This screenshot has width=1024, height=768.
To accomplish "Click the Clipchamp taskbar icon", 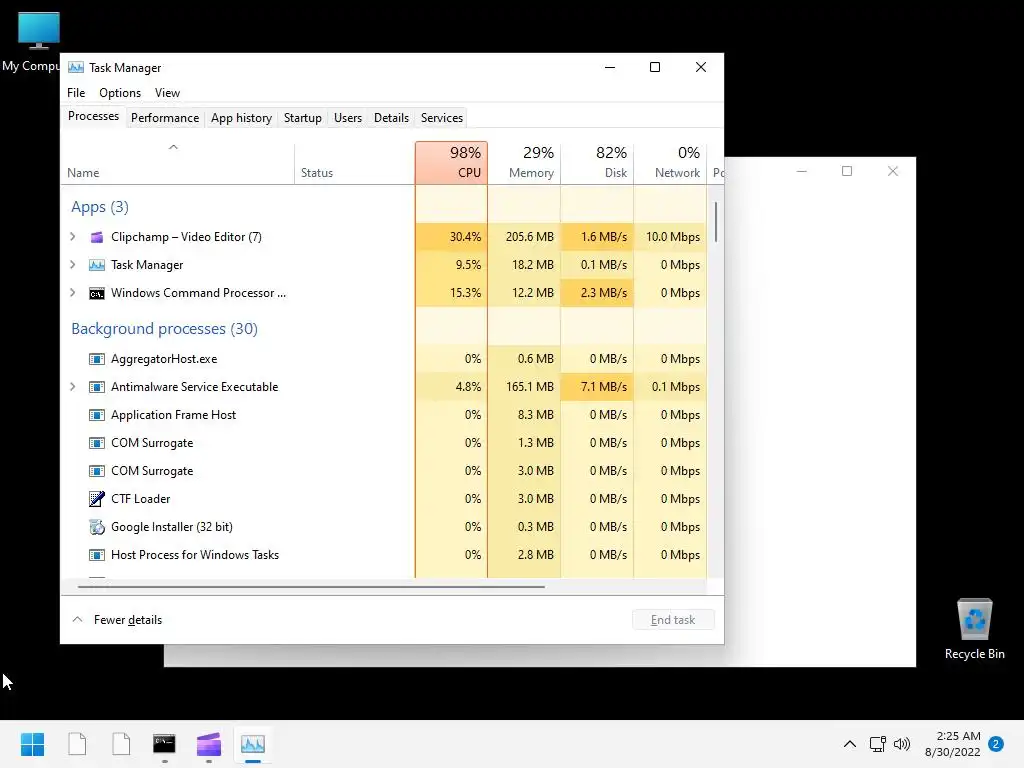I will click(x=208, y=744).
